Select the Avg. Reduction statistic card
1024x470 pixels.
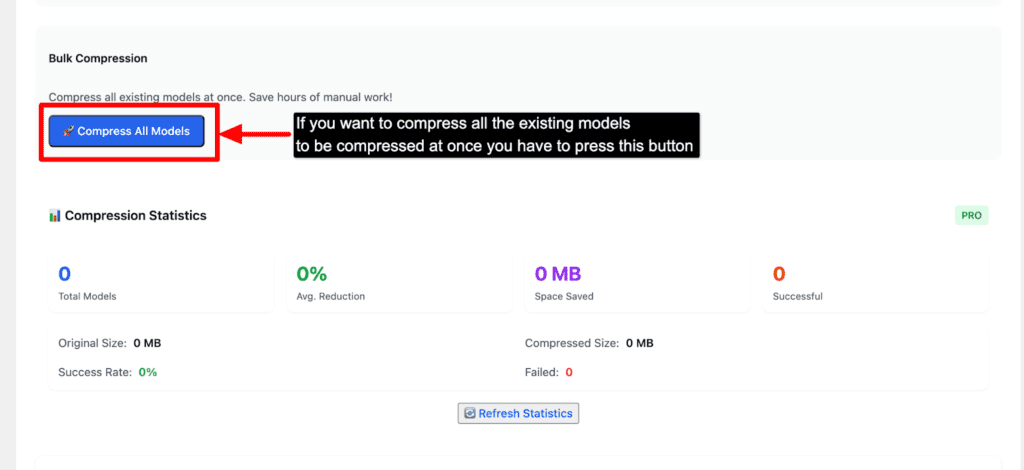(398, 283)
